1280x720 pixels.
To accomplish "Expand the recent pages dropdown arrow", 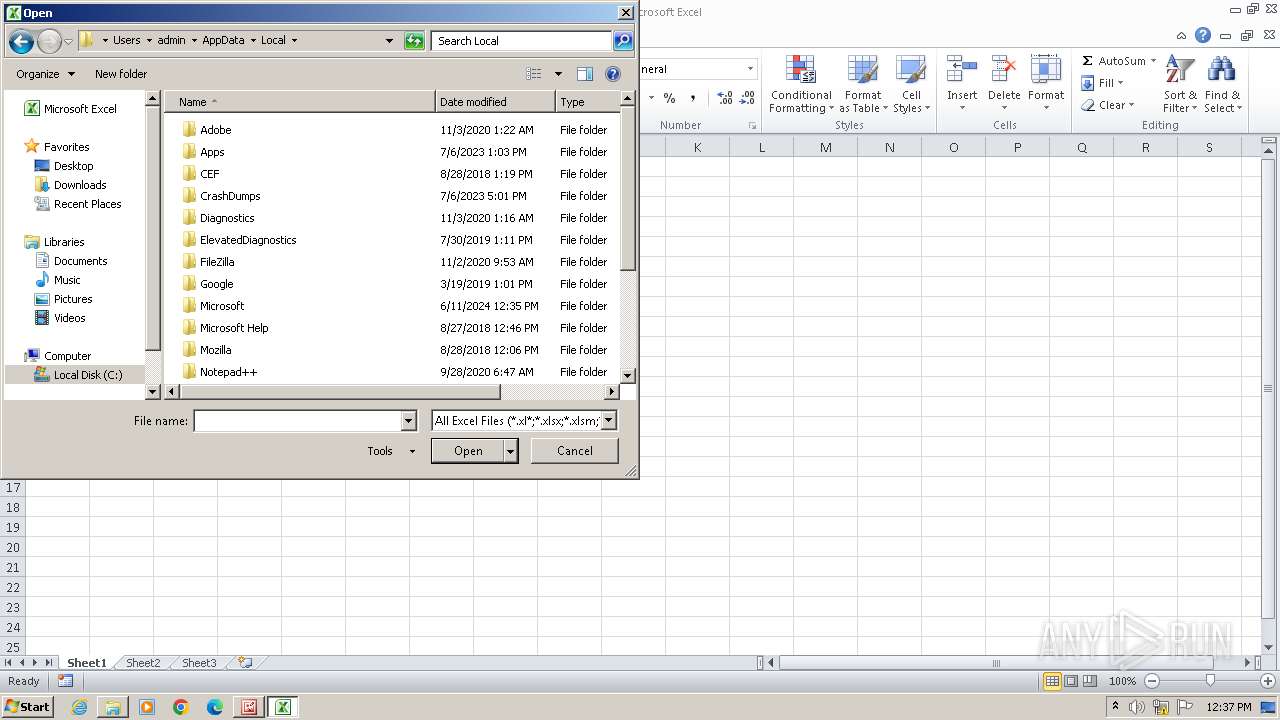I will point(68,41).
